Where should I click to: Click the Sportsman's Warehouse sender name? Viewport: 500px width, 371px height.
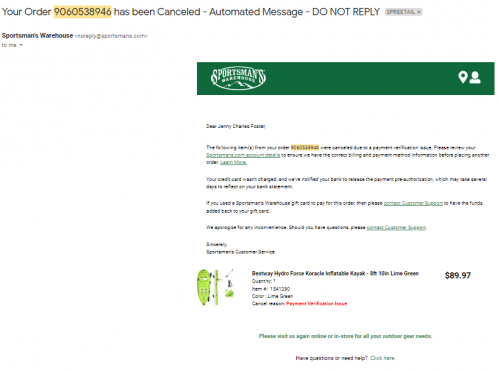37,36
